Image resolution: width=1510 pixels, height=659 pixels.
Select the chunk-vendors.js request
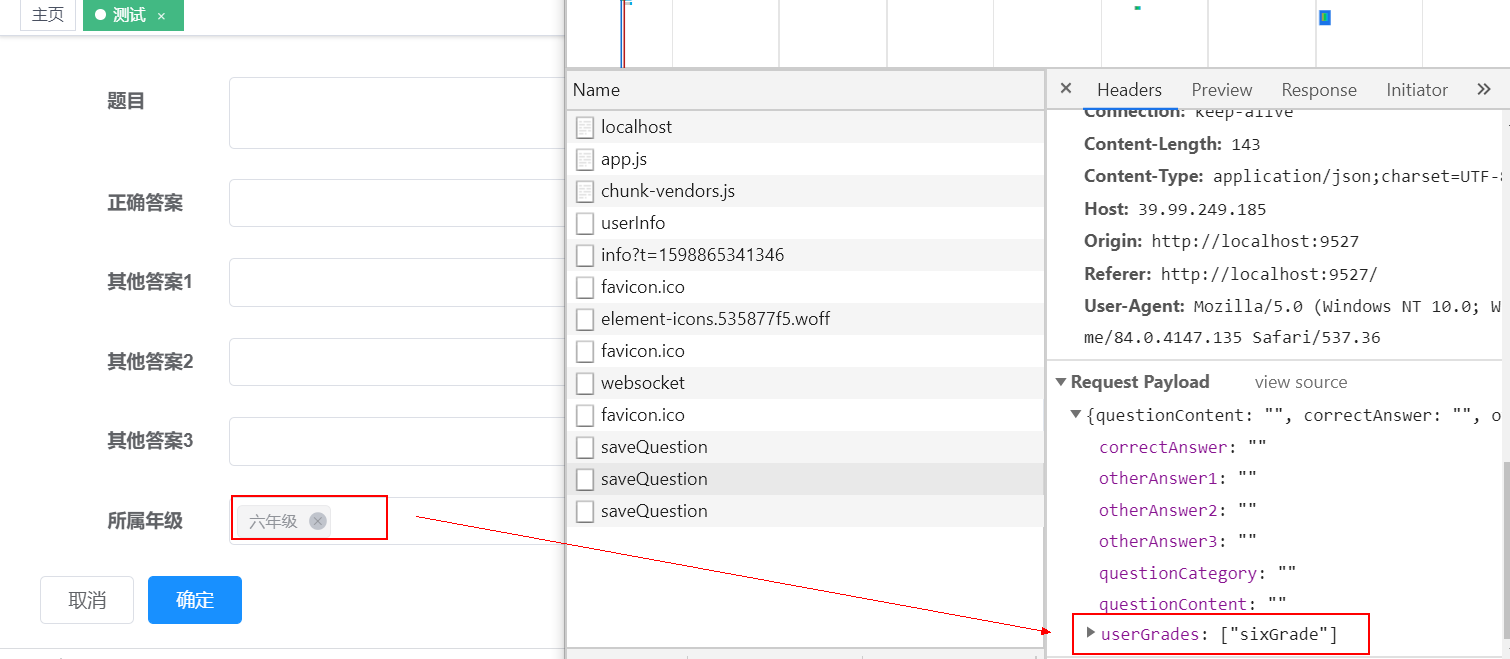click(806, 191)
